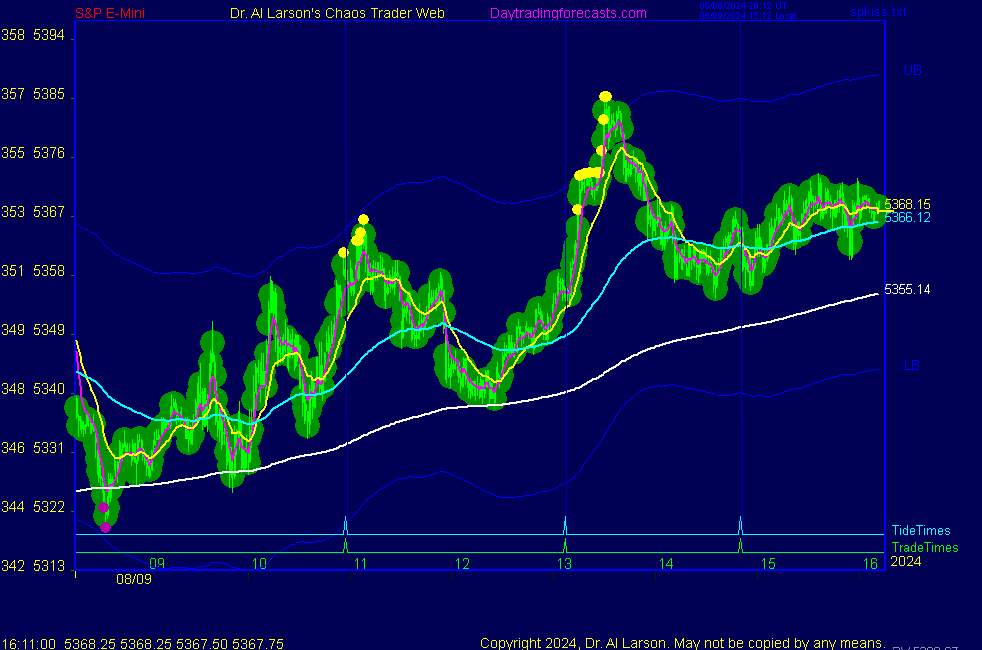Click the UT timestamp at the chart top
This screenshot has height=650, width=982.
coord(743,6)
